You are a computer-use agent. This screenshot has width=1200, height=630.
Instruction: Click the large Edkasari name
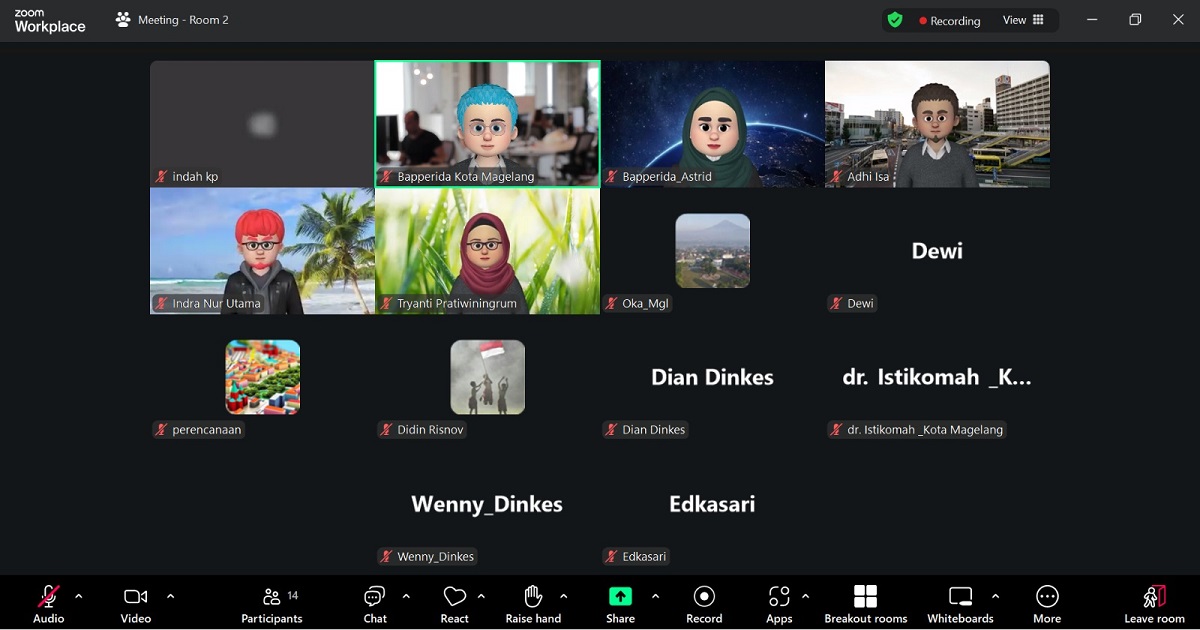pos(712,504)
